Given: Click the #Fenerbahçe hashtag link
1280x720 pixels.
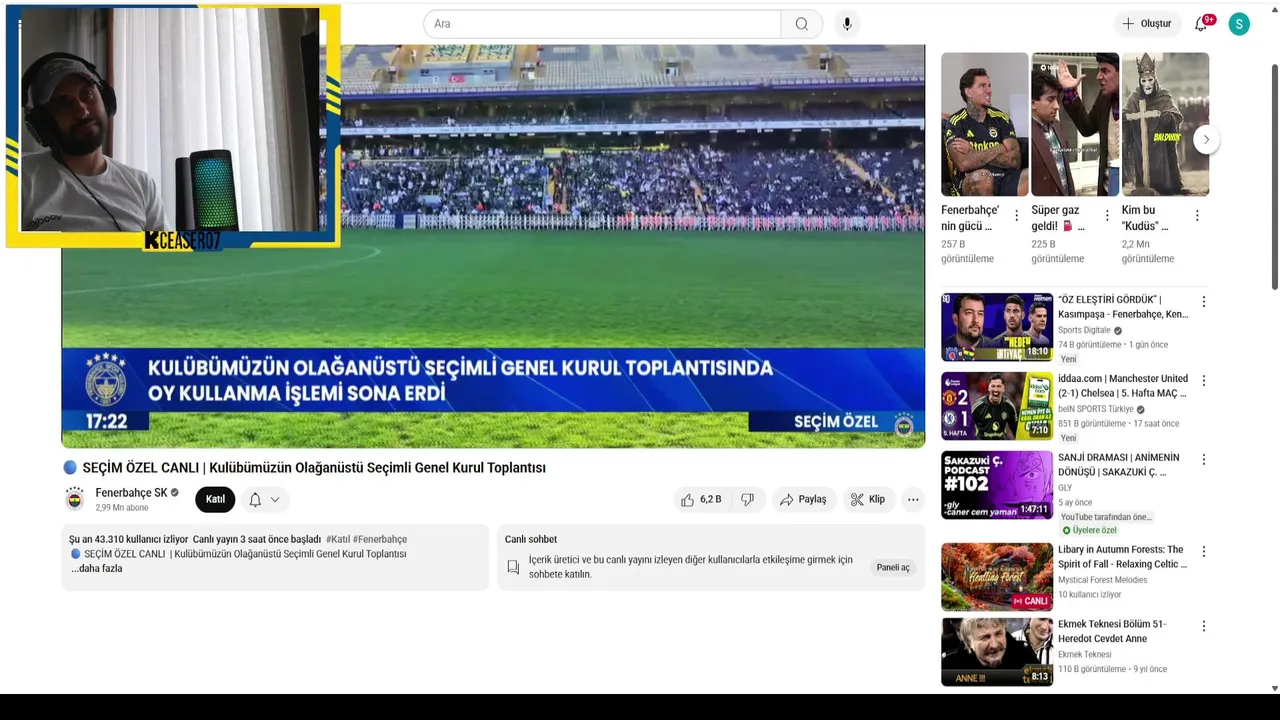Looking at the screenshot, I should (380, 539).
